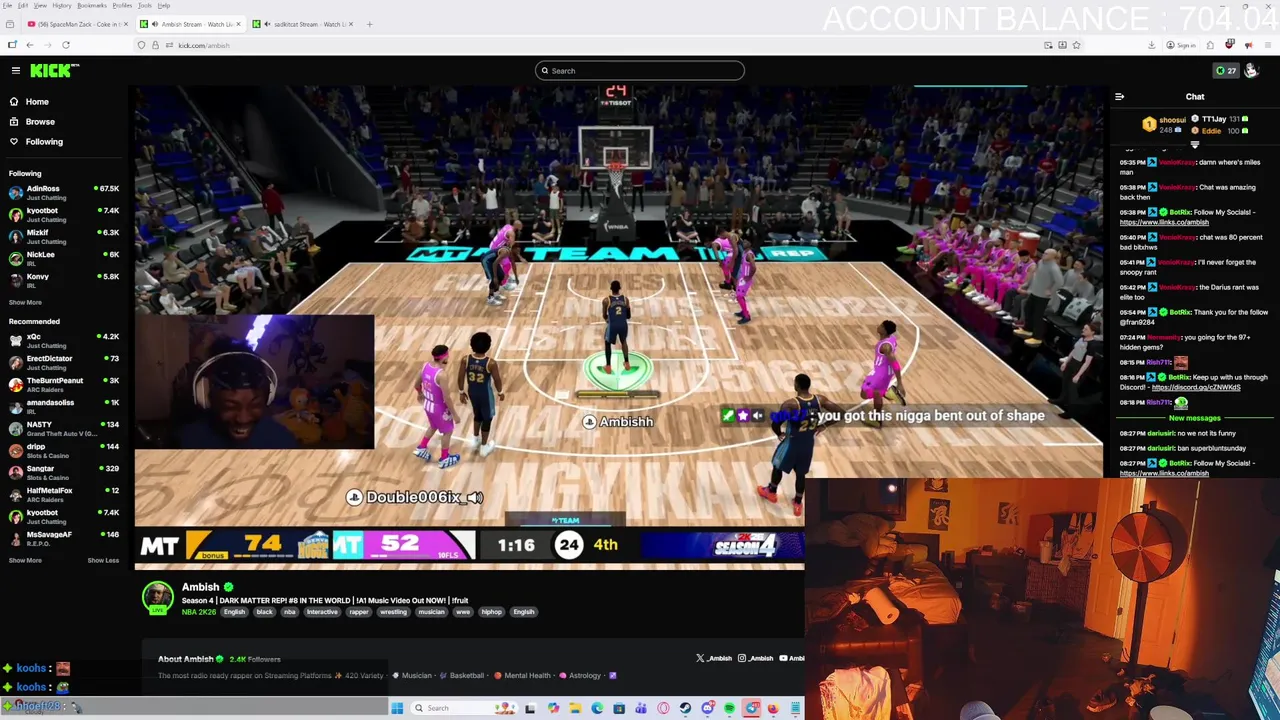
Task: Click the Ambish channel name
Action: 200,587
